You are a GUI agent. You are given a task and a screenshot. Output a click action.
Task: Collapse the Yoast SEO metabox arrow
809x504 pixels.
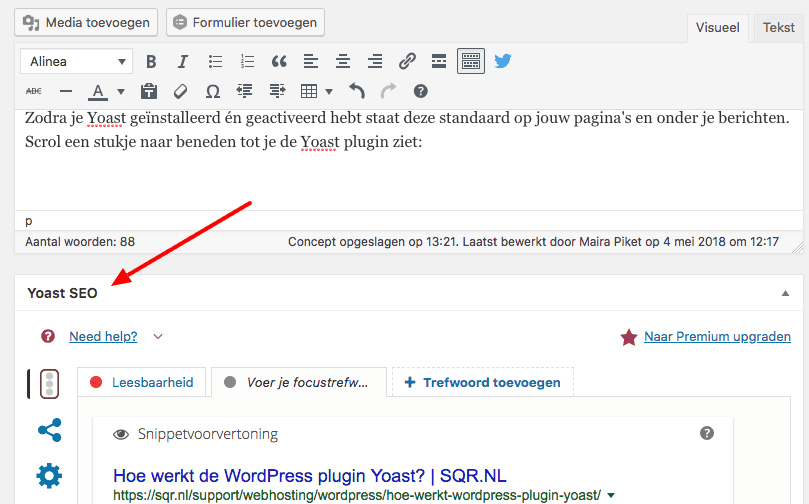[x=785, y=293]
